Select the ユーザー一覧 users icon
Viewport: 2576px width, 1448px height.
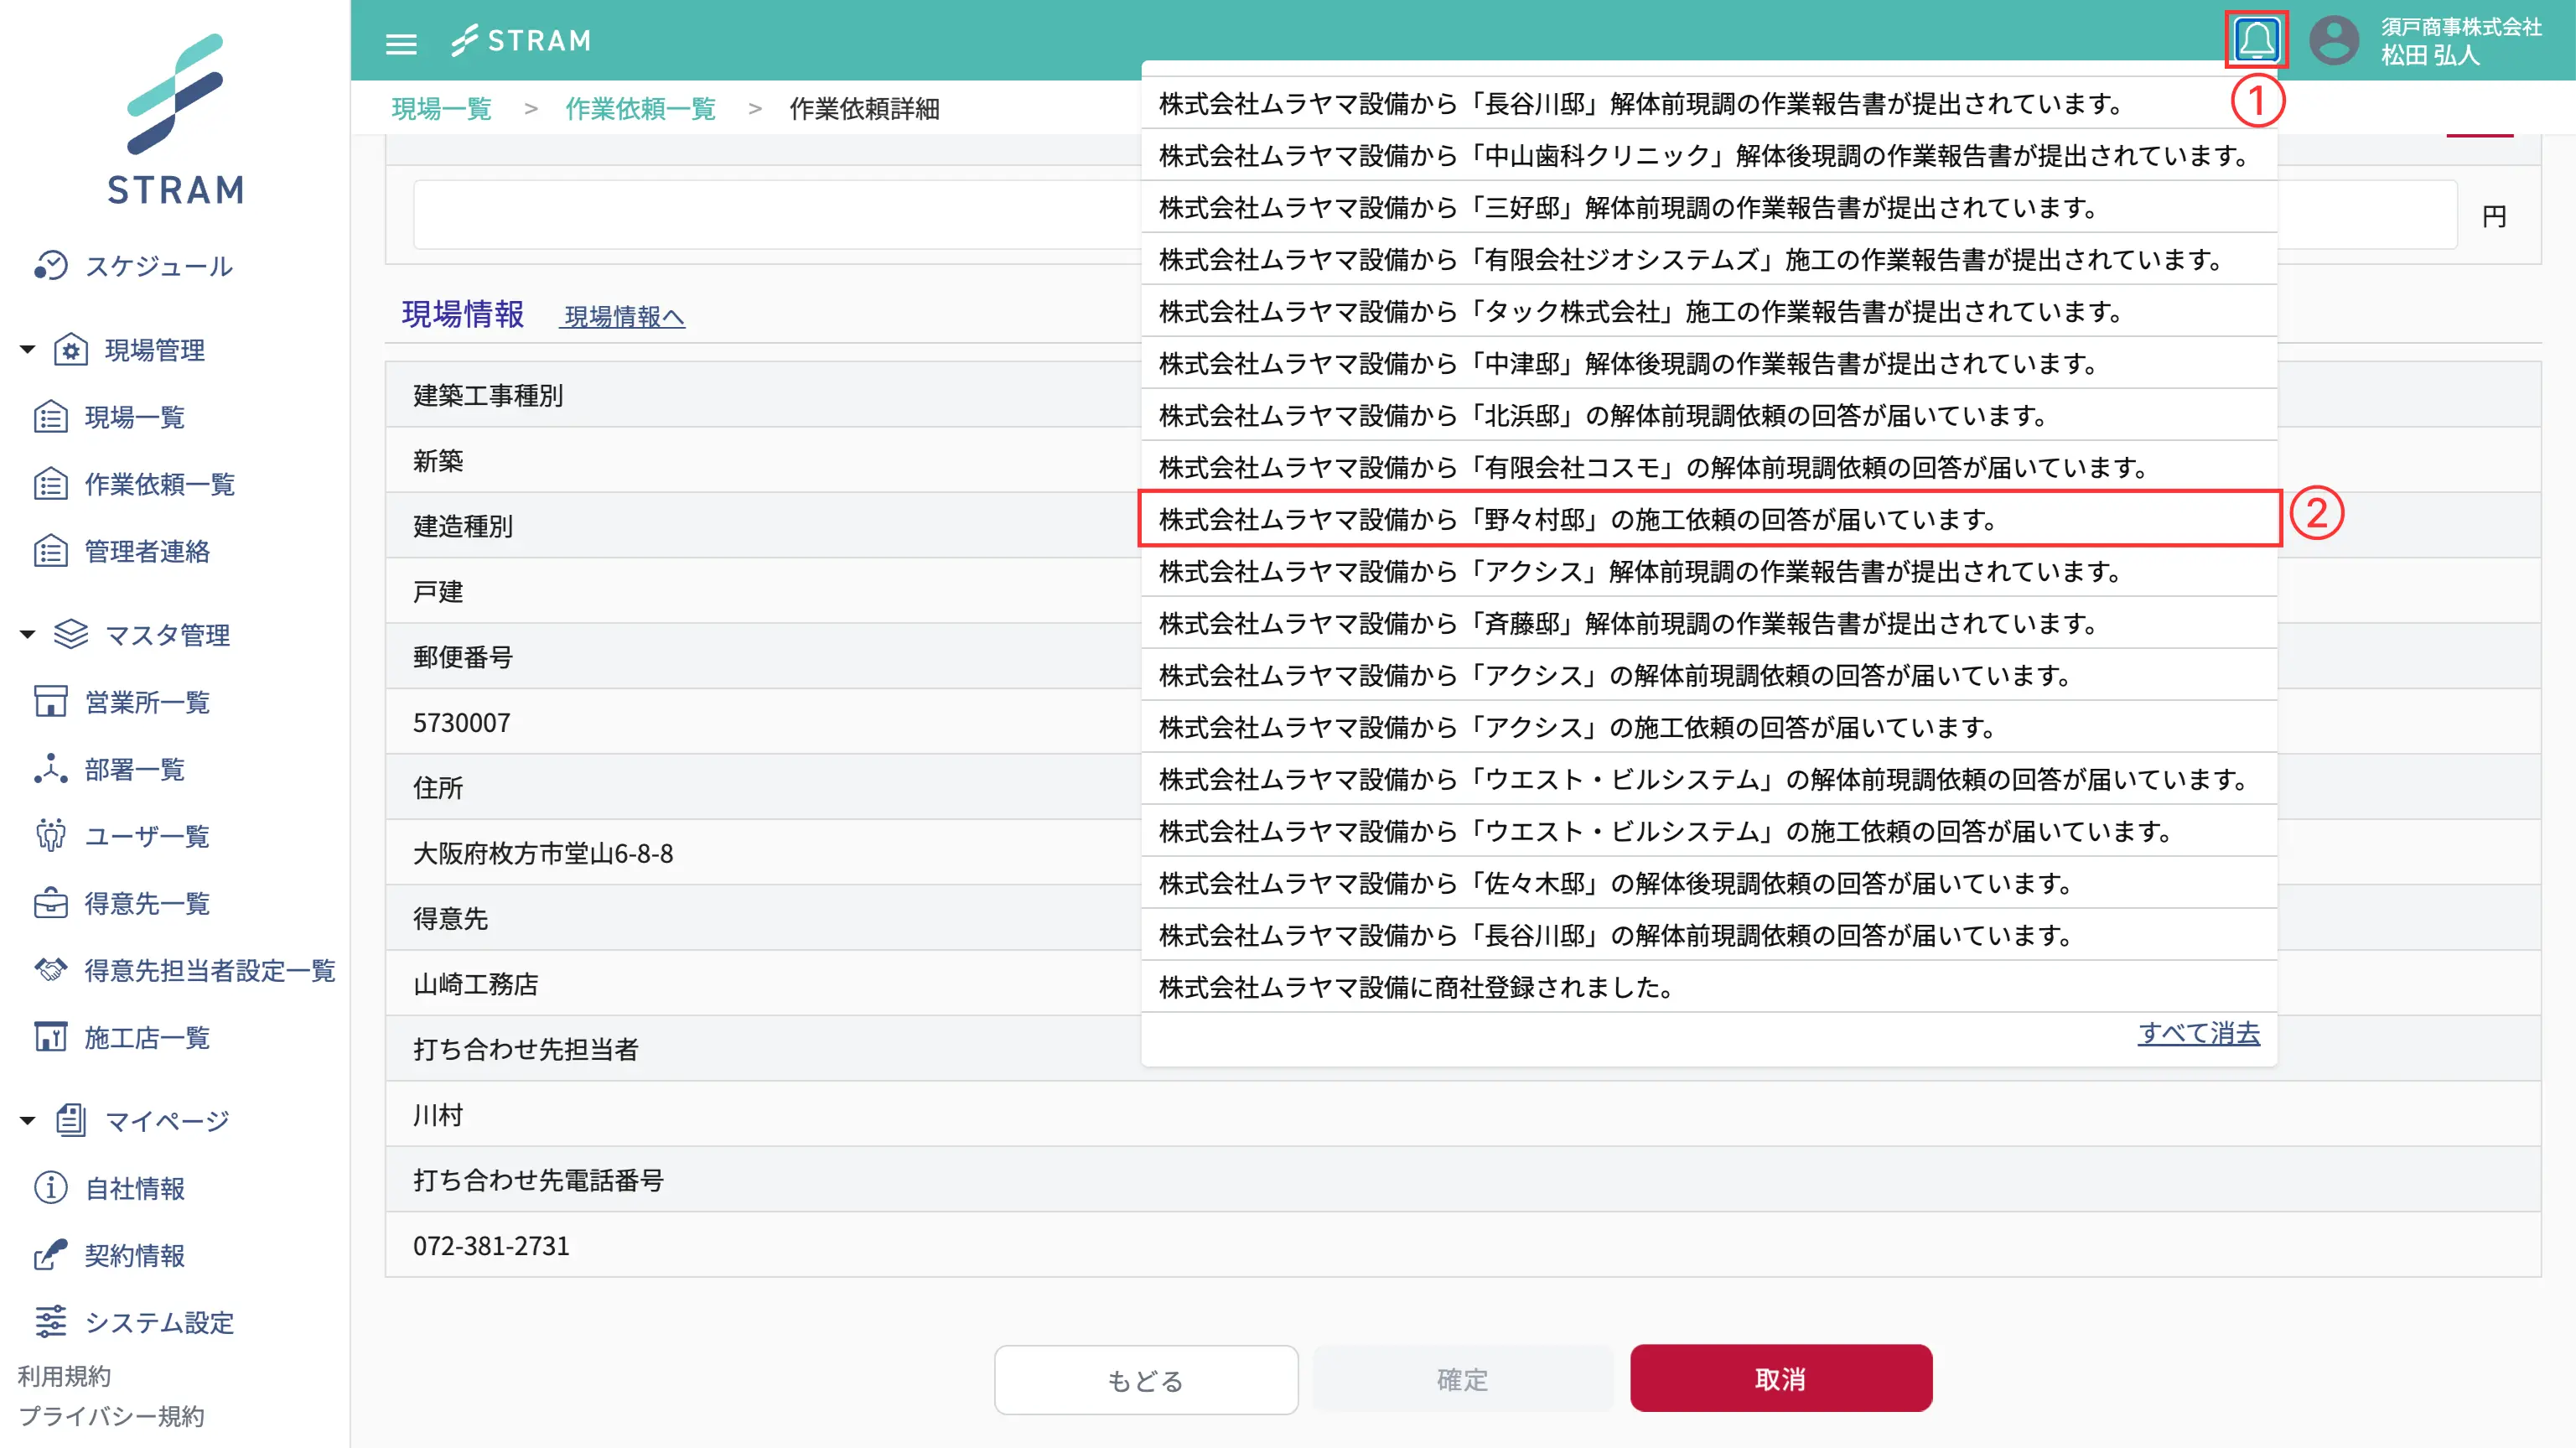pos(51,836)
